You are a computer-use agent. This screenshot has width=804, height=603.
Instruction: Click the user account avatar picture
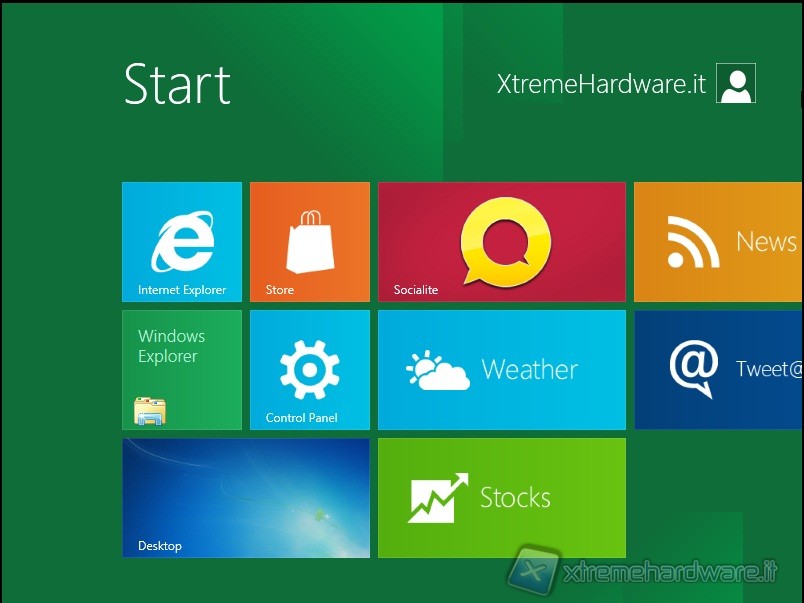(x=736, y=84)
